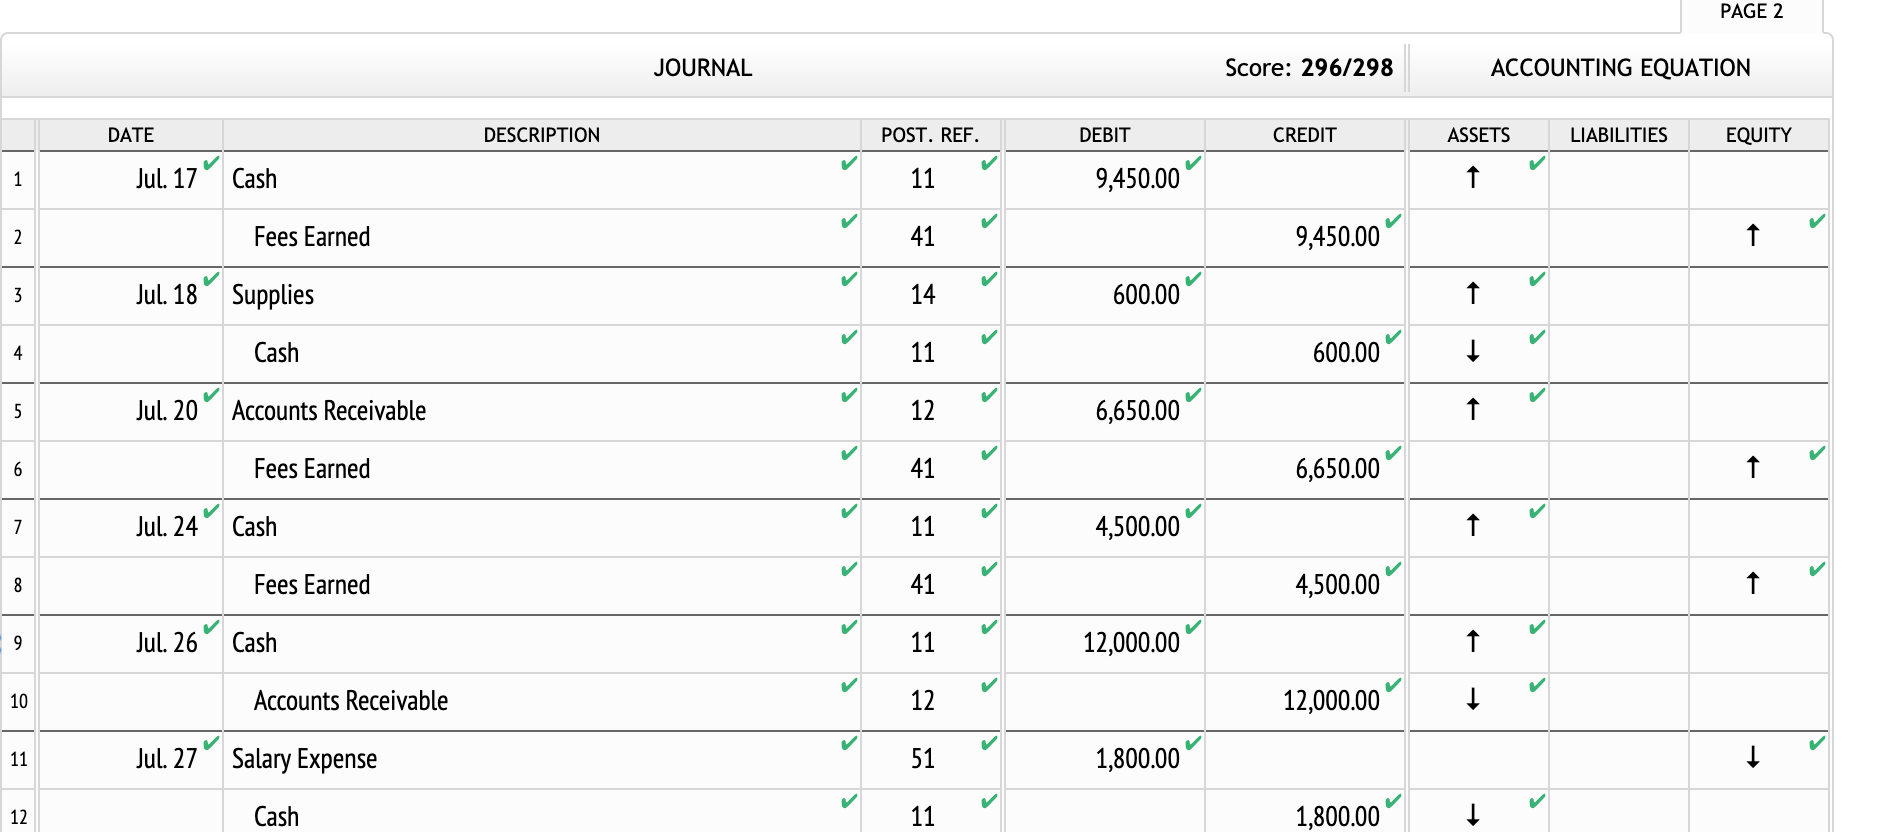1882x832 pixels.
Task: Click the line number 5 cell
Action: pos(18,411)
